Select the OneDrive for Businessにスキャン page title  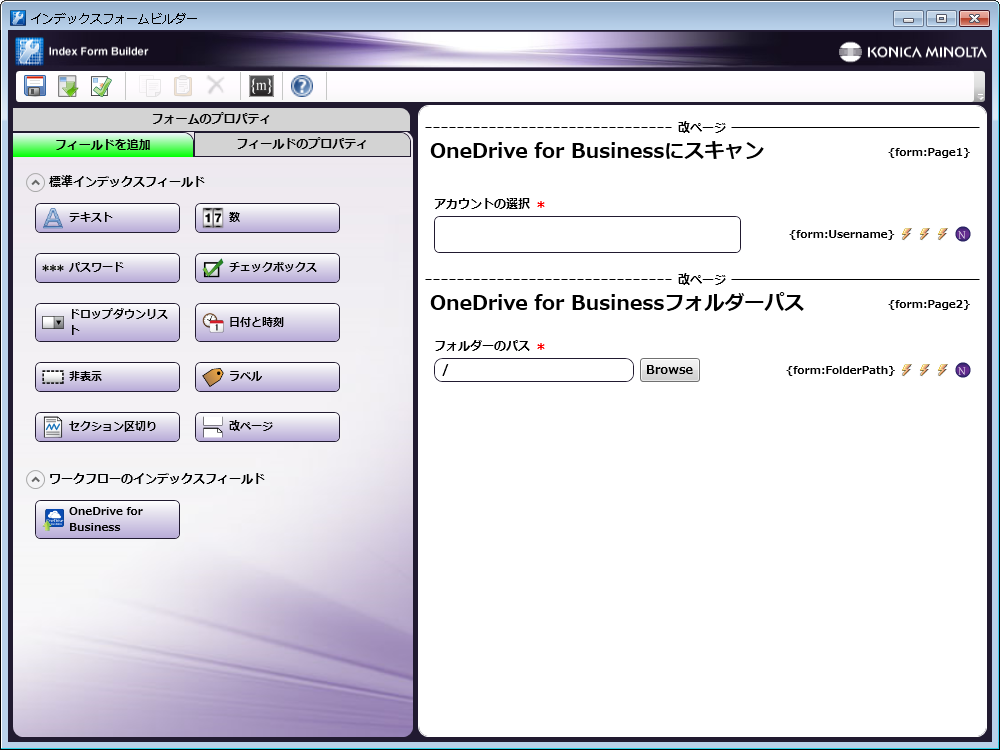597,151
